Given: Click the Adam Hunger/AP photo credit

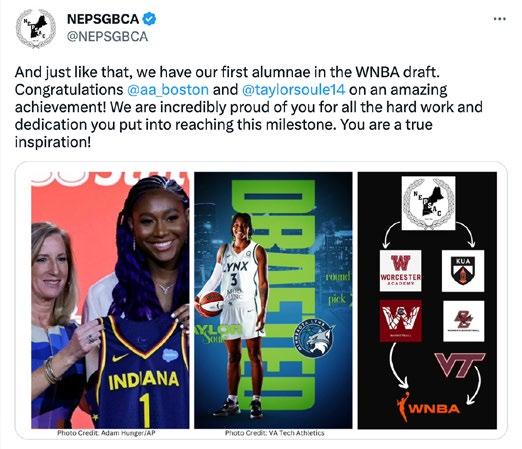Looking at the screenshot, I should tap(106, 433).
